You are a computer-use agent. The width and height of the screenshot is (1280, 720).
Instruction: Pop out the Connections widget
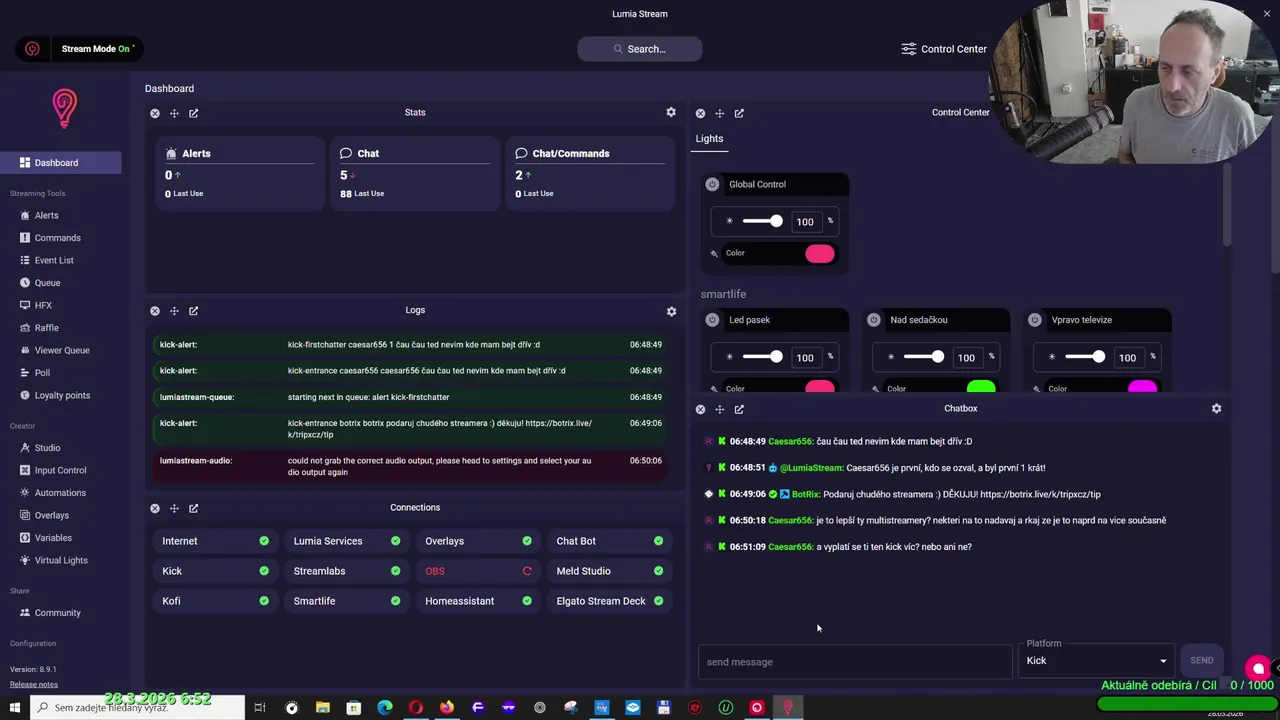[x=193, y=508]
